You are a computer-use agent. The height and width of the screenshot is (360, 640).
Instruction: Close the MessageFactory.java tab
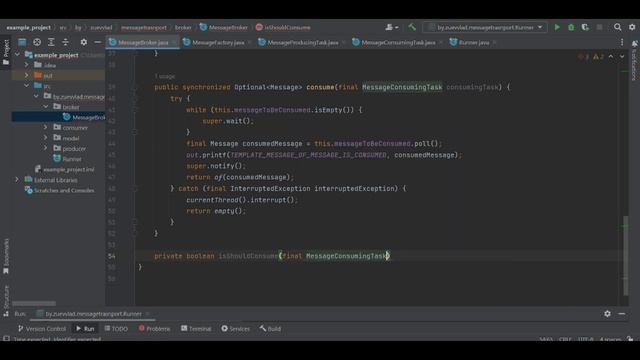click(250, 42)
